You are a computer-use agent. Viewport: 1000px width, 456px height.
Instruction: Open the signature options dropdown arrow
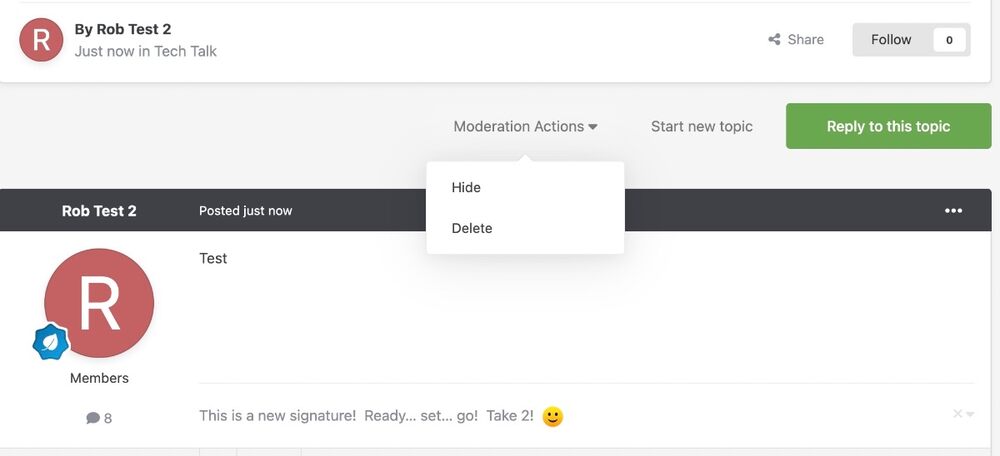click(970, 415)
